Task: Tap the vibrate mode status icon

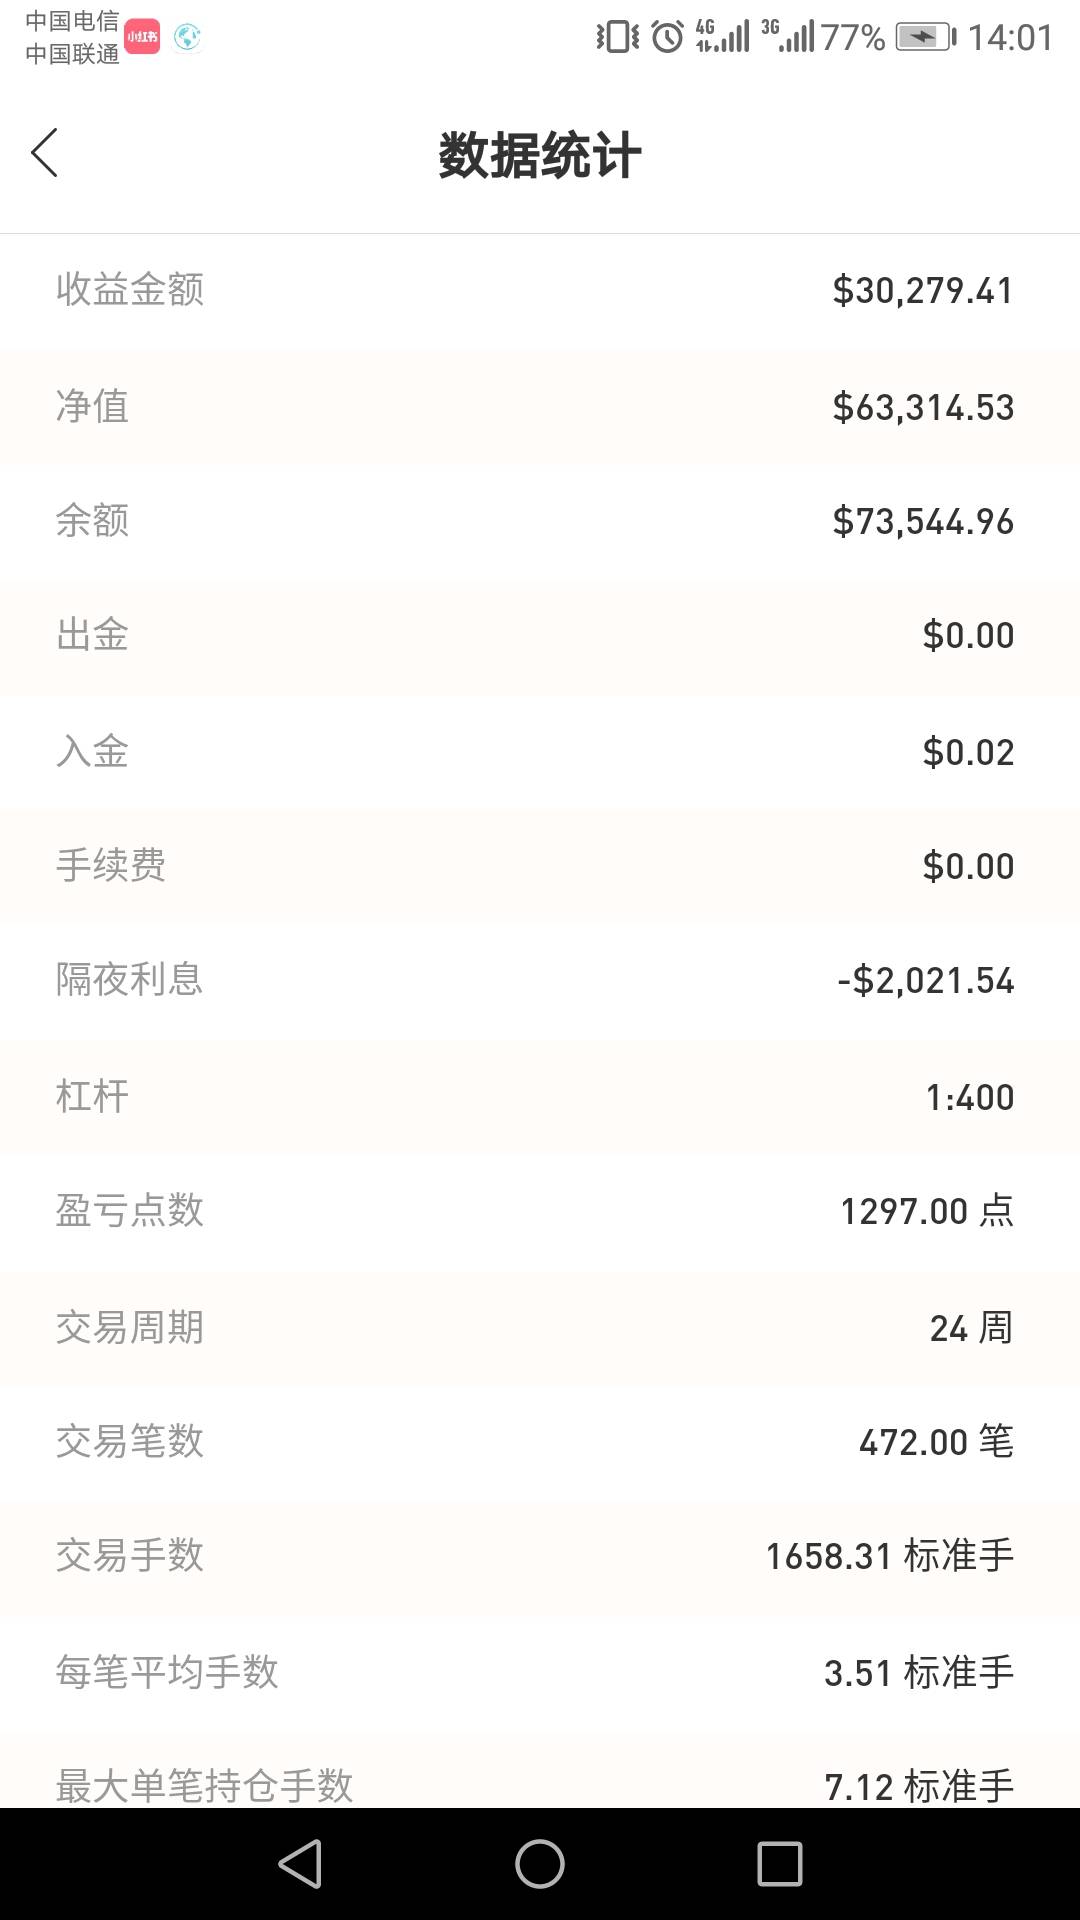Action: click(x=617, y=37)
